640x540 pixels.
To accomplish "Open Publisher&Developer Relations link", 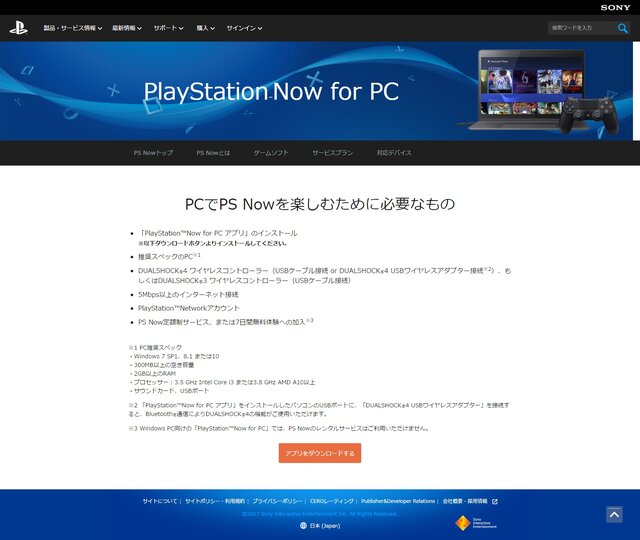I will click(x=398, y=501).
